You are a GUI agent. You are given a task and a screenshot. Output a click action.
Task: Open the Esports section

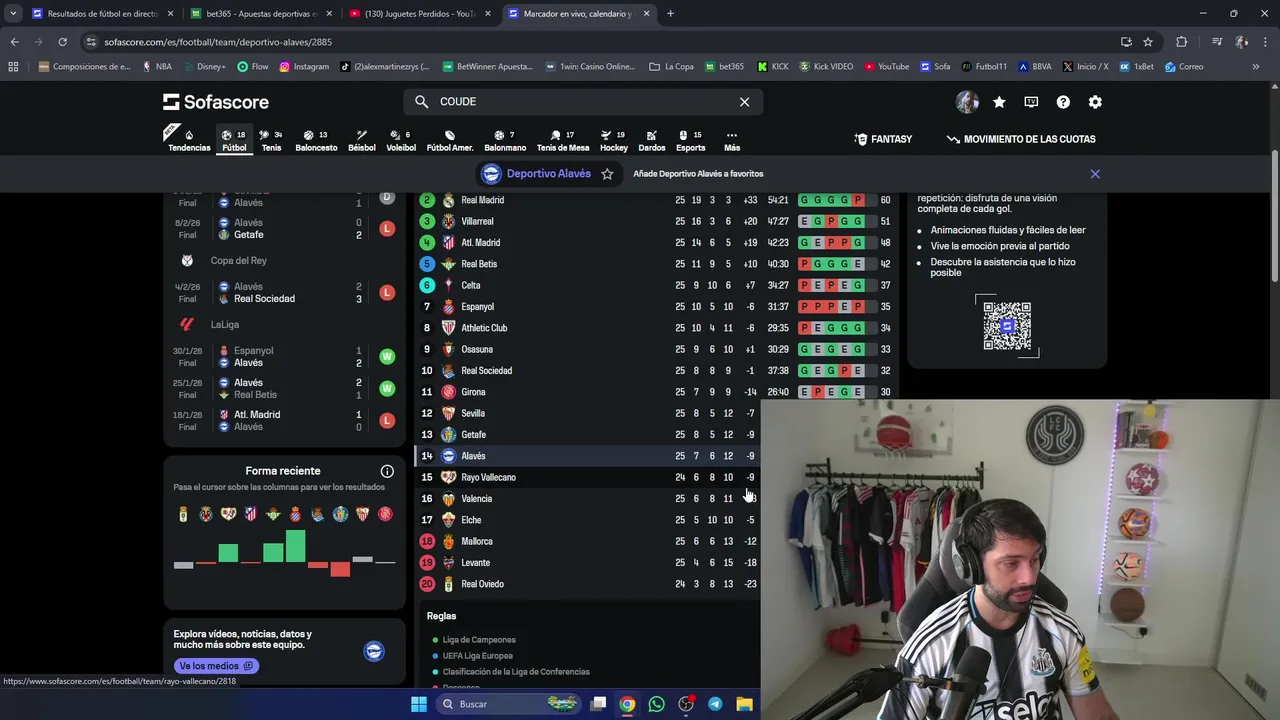(690, 140)
